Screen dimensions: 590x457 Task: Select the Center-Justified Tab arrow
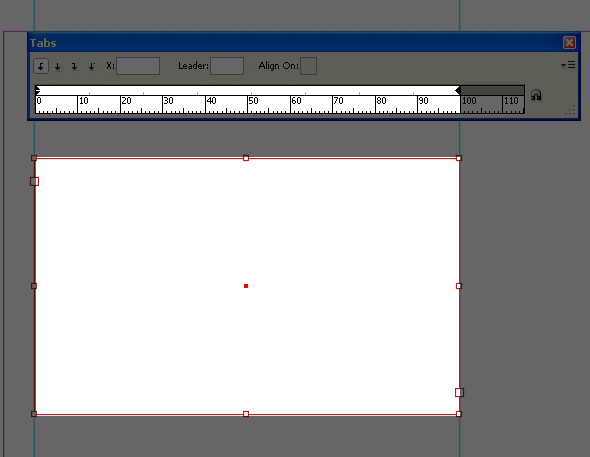58,67
